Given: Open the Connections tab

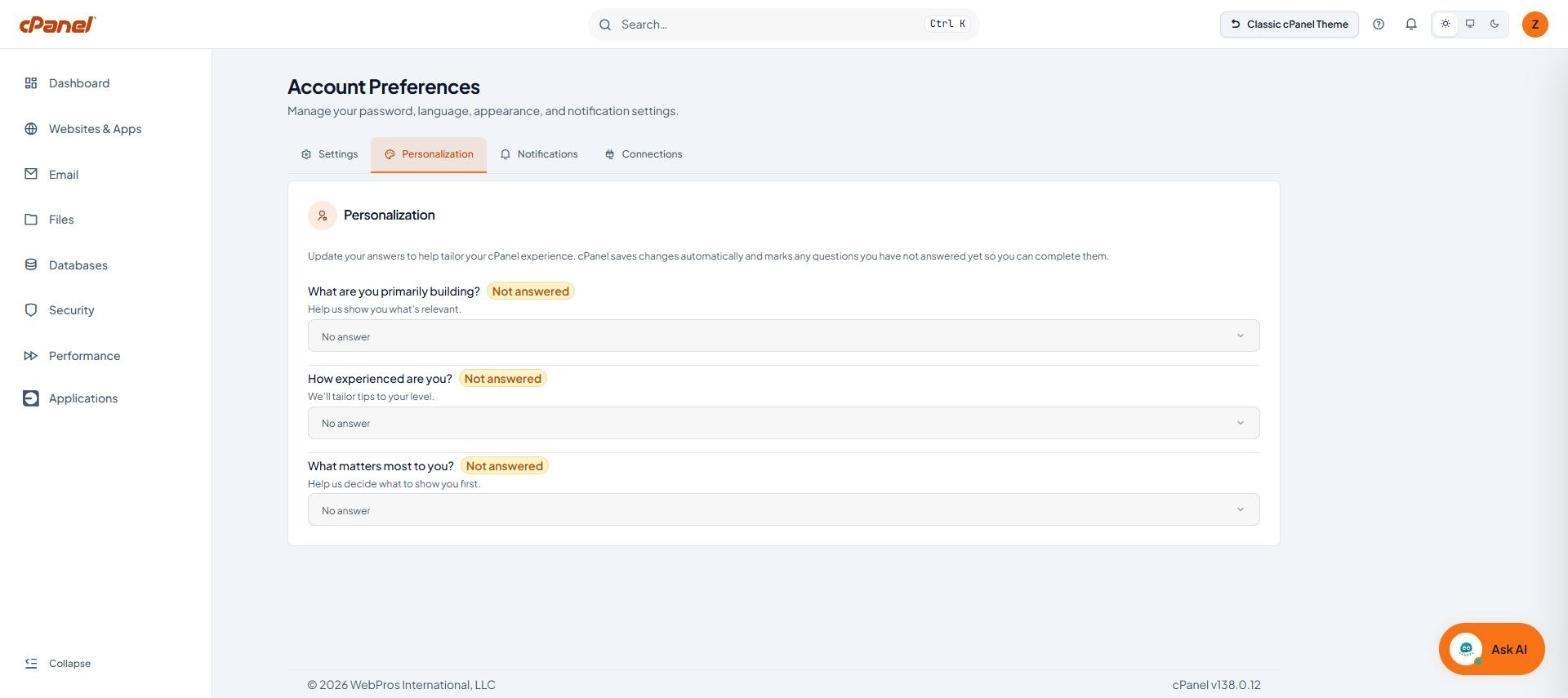Looking at the screenshot, I should (x=643, y=154).
